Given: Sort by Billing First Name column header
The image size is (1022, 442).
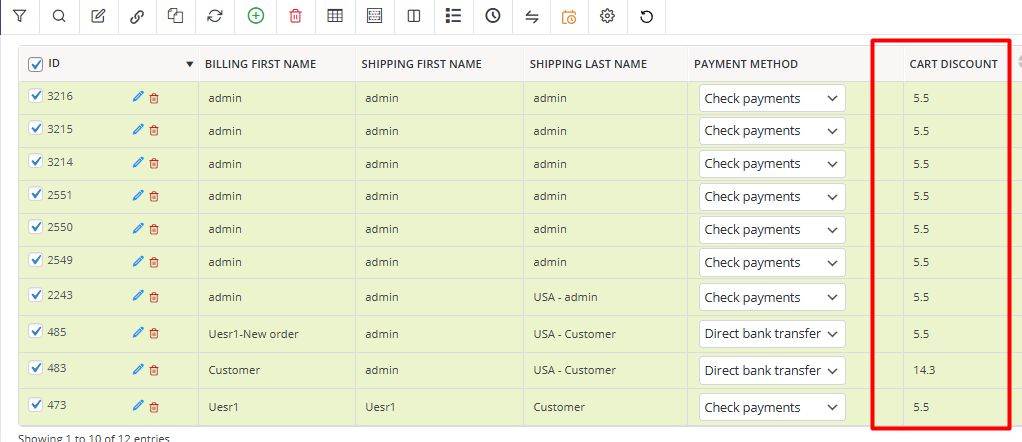Looking at the screenshot, I should [260, 64].
